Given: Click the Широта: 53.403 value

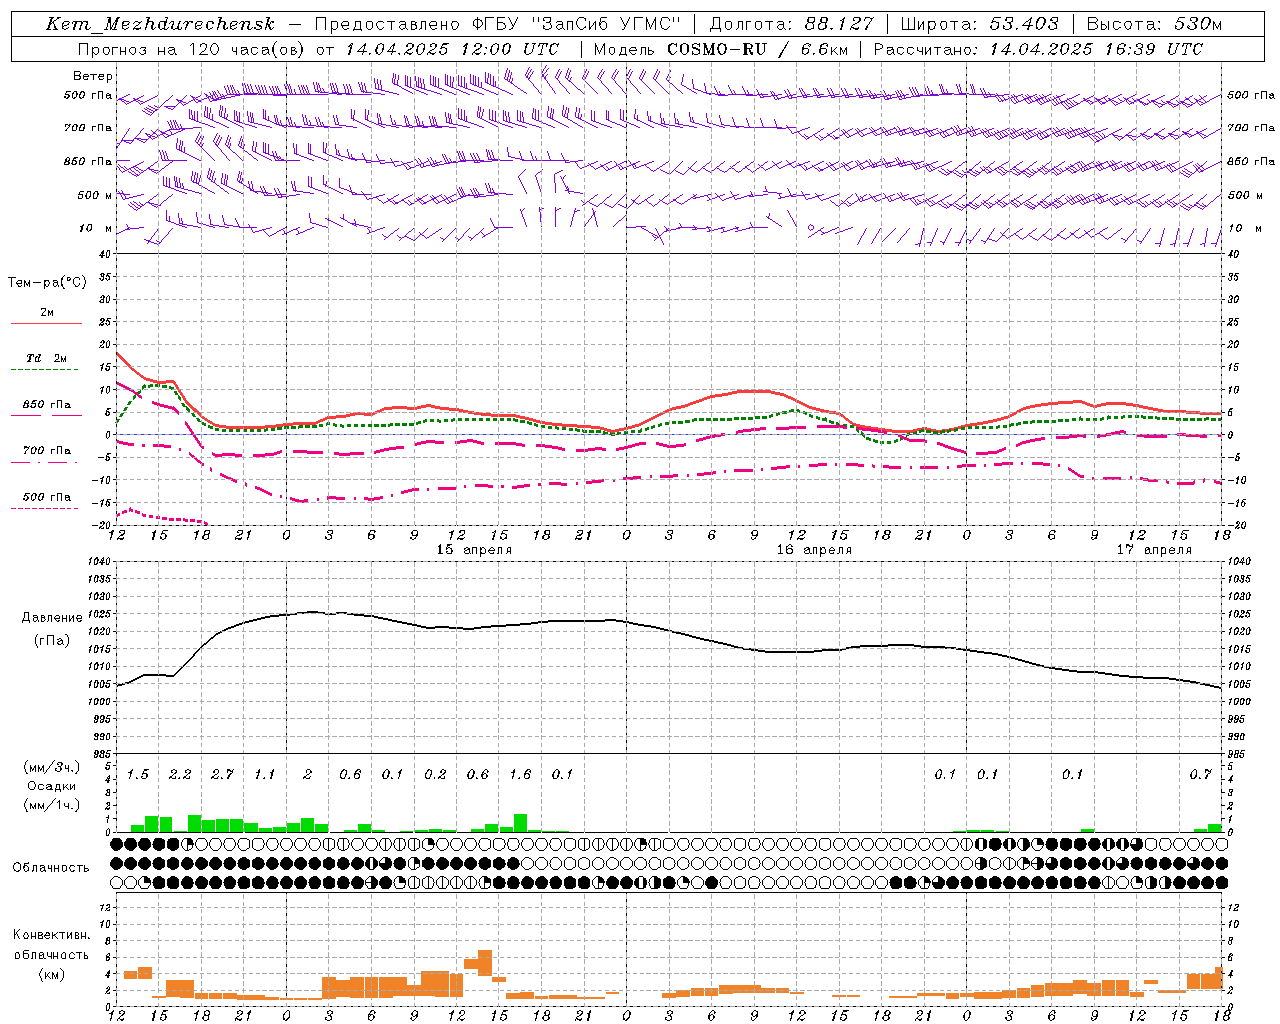Looking at the screenshot, I should click(x=979, y=24).
